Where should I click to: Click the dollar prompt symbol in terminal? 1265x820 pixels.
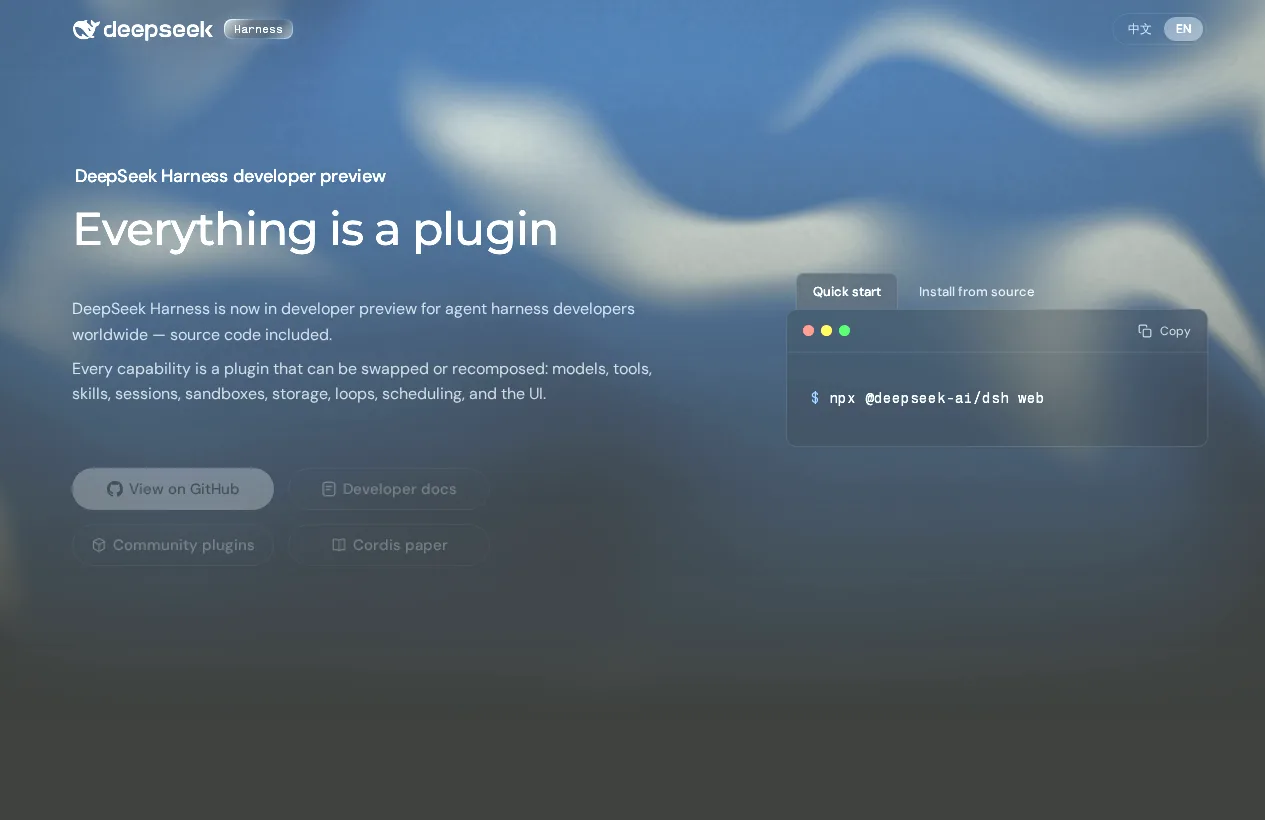pos(815,398)
